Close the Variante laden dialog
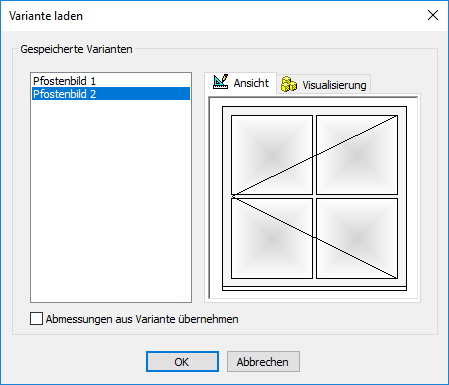This screenshot has height=385, width=449. [433, 15]
